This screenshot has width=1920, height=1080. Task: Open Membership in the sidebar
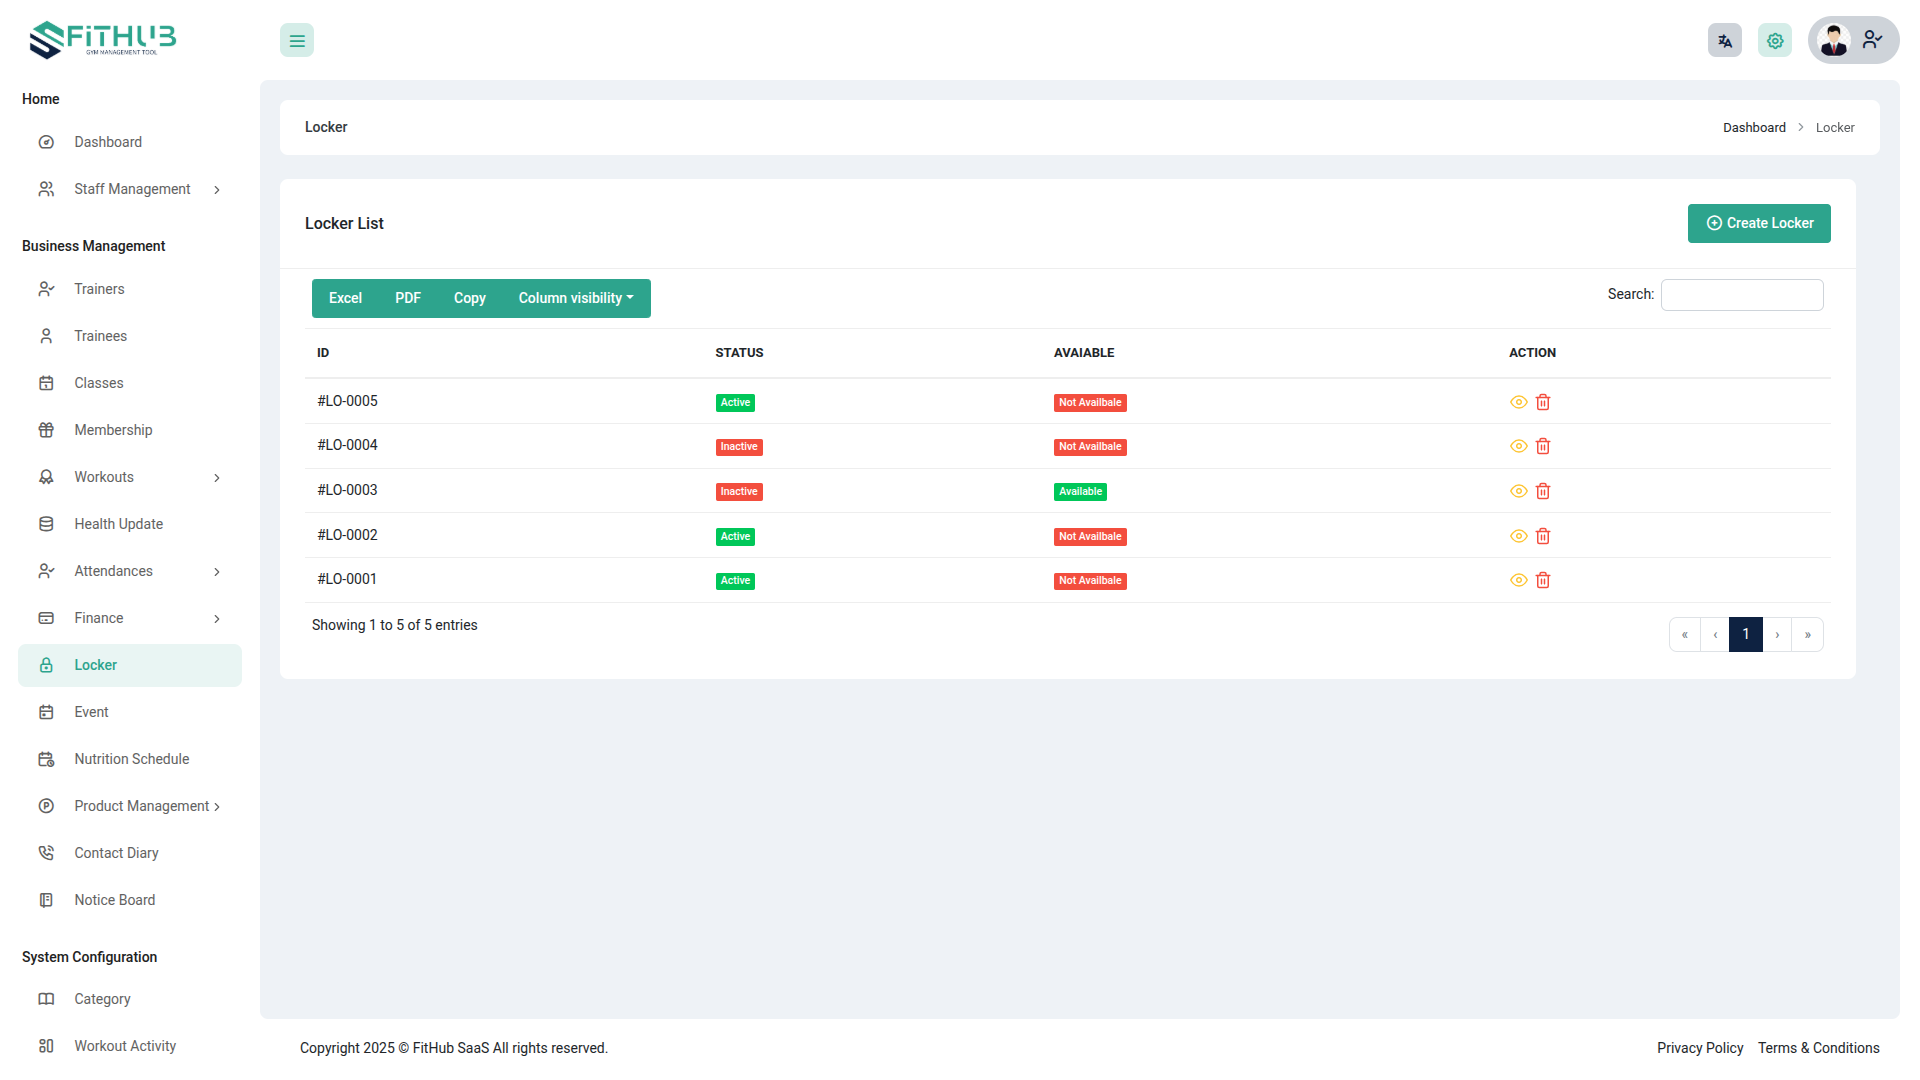click(113, 430)
